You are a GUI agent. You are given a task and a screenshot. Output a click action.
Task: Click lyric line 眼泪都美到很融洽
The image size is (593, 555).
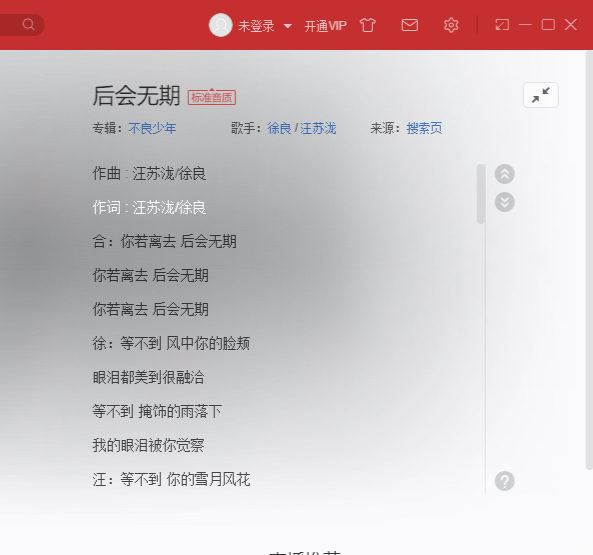coord(148,378)
